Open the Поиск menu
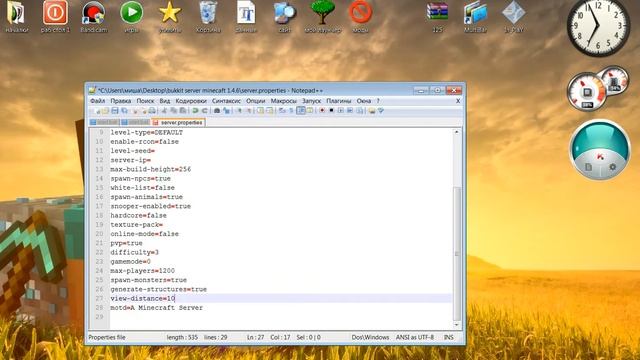Screen dimensions: 640x360 tap(145, 101)
